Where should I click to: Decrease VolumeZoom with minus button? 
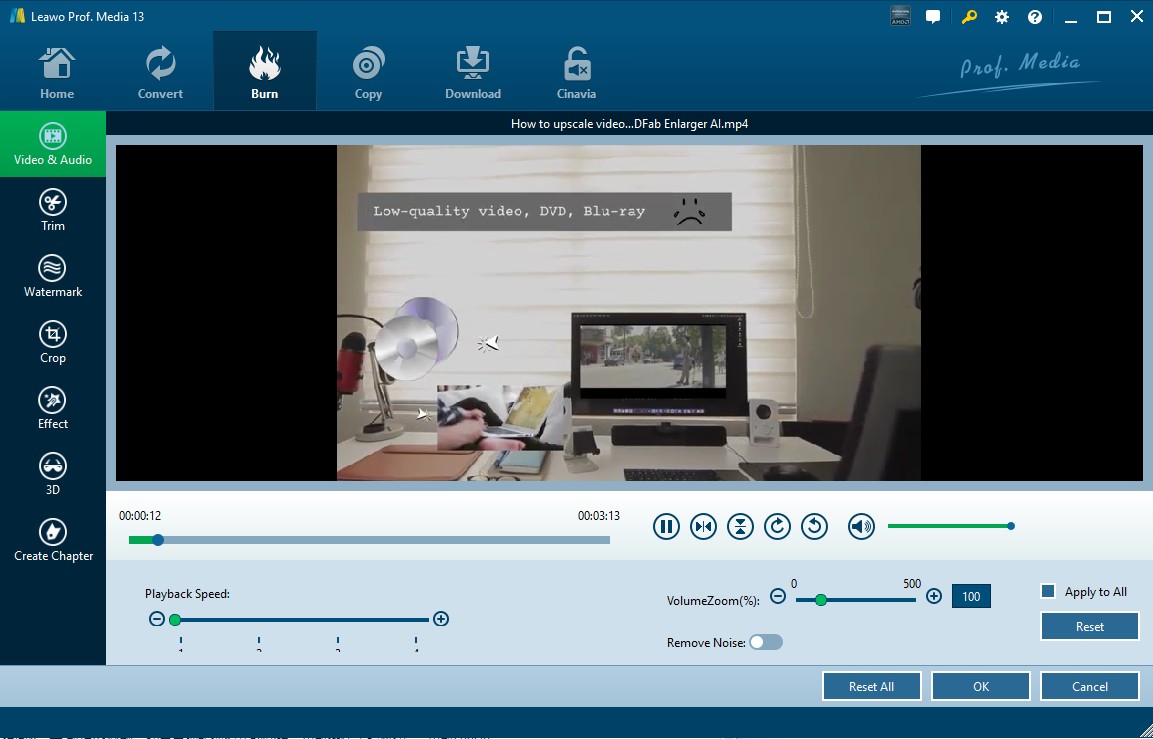click(778, 596)
